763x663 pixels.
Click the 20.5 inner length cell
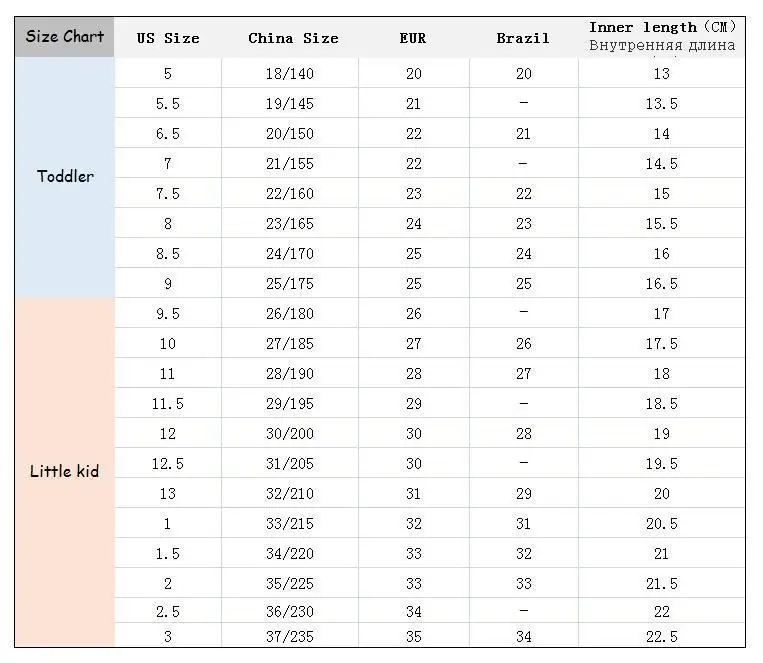[662, 524]
